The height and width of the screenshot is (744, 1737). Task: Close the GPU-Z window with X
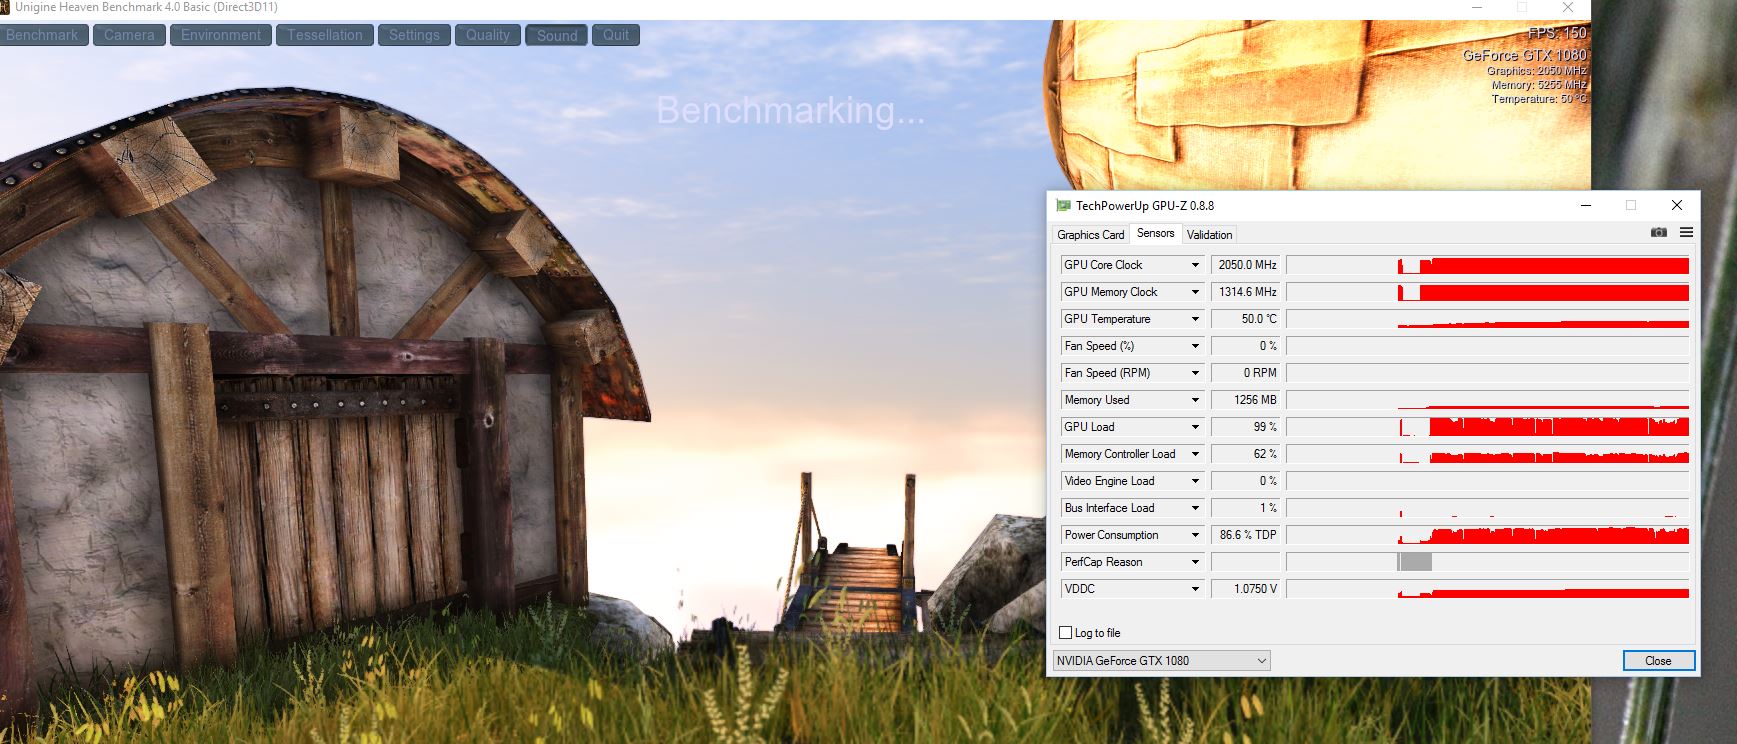1677,206
